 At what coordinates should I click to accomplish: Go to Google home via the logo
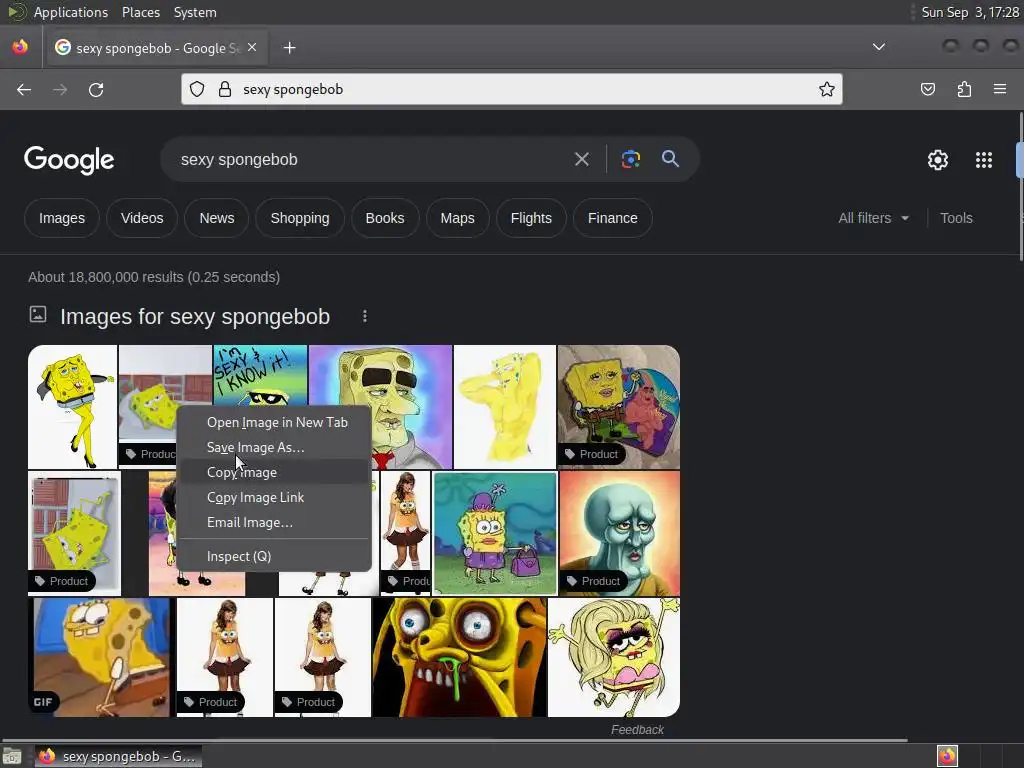tap(69, 160)
